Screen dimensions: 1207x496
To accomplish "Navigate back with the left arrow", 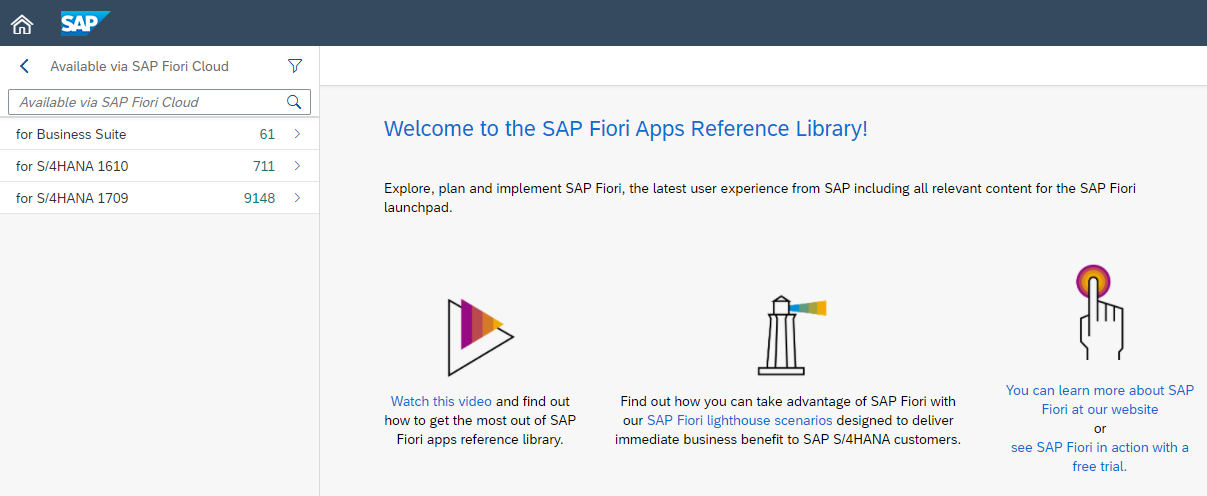I will tap(24, 66).
